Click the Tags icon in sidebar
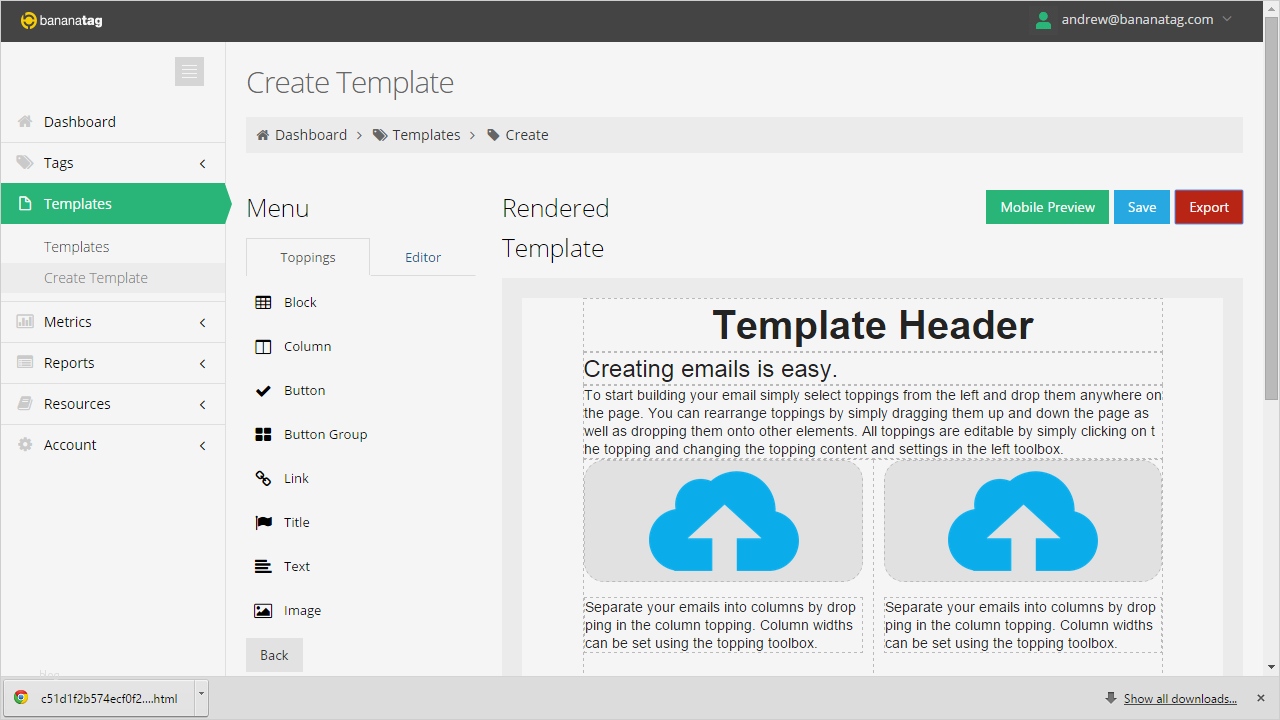Viewport: 1280px width, 720px height. click(x=25, y=162)
